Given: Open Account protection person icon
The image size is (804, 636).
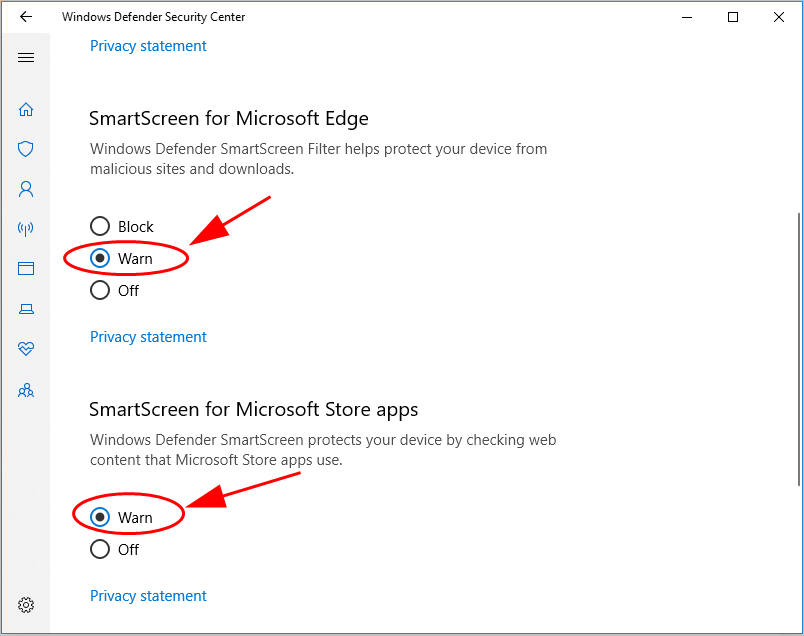Looking at the screenshot, I should [26, 188].
